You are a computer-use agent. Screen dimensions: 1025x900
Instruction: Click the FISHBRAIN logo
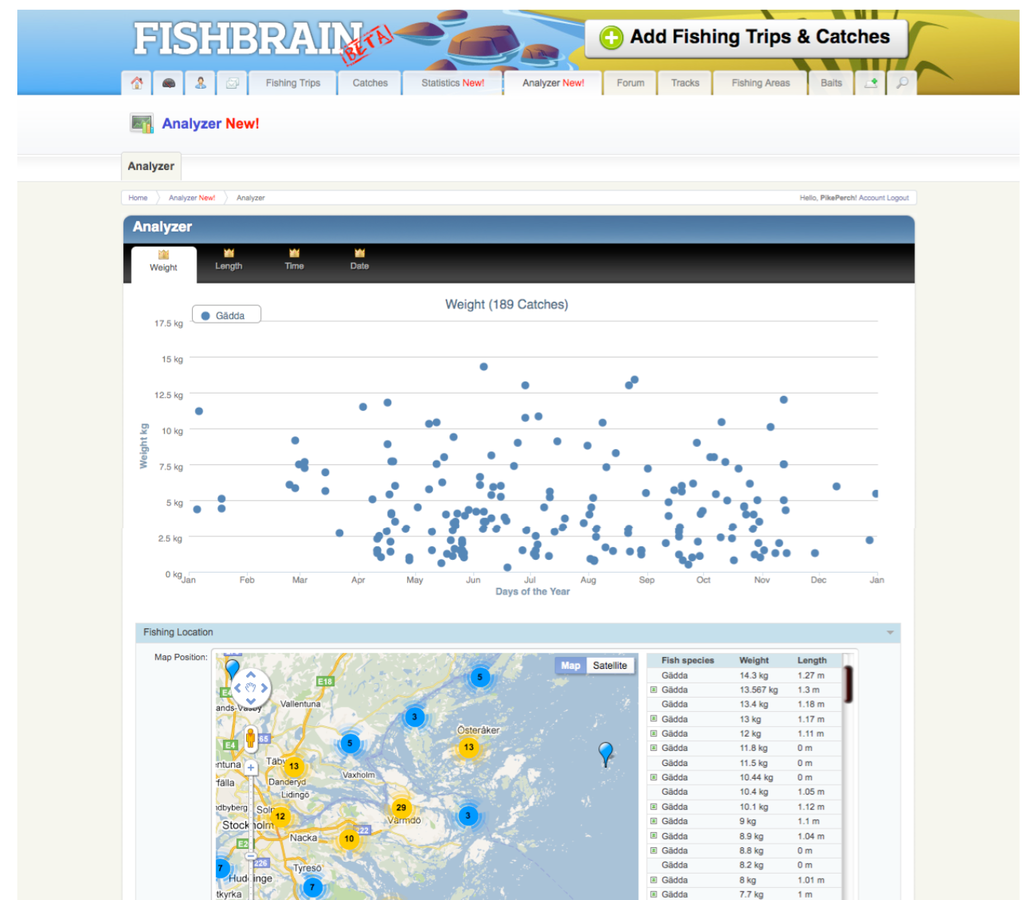pyautogui.click(x=248, y=39)
